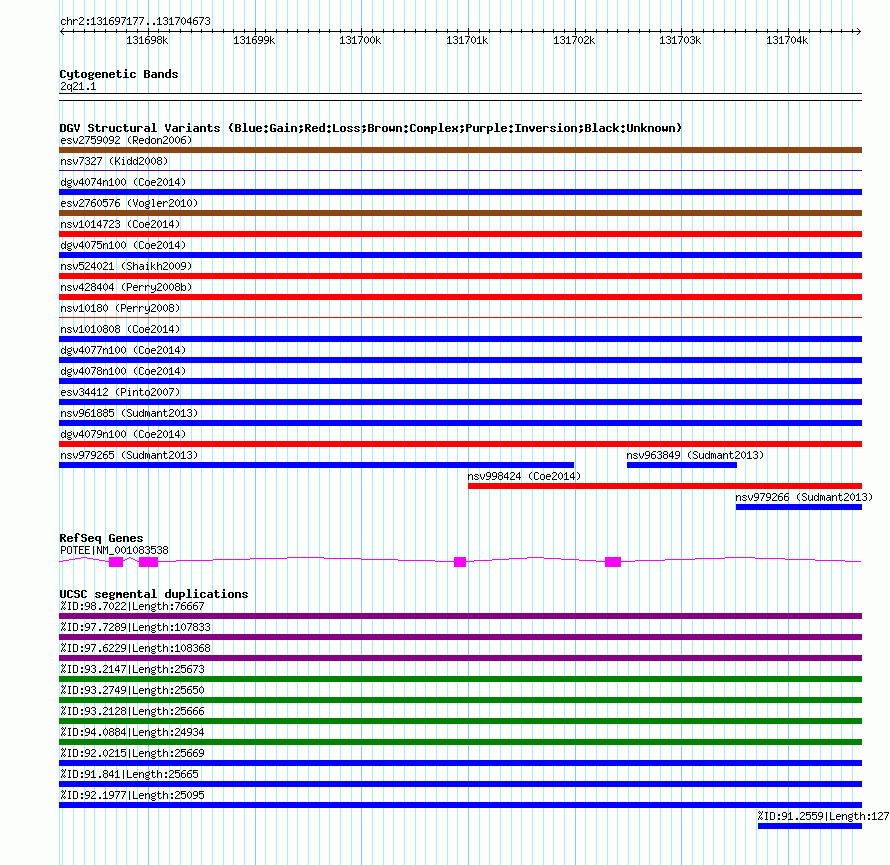This screenshot has height=865, width=890.
Task: Click the green bar under %ID:94.0884
Action: [460, 742]
